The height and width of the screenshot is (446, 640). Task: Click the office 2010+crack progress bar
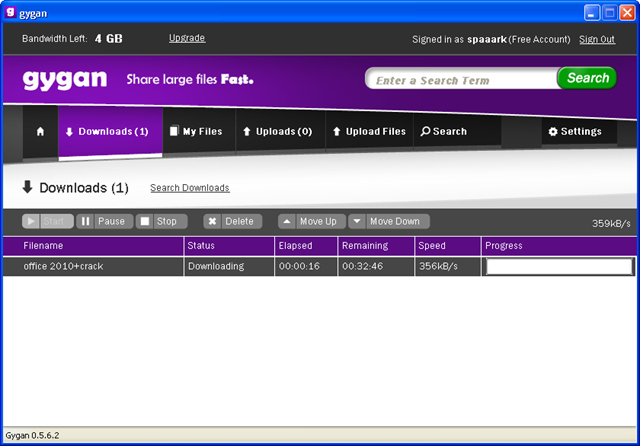[559, 266]
